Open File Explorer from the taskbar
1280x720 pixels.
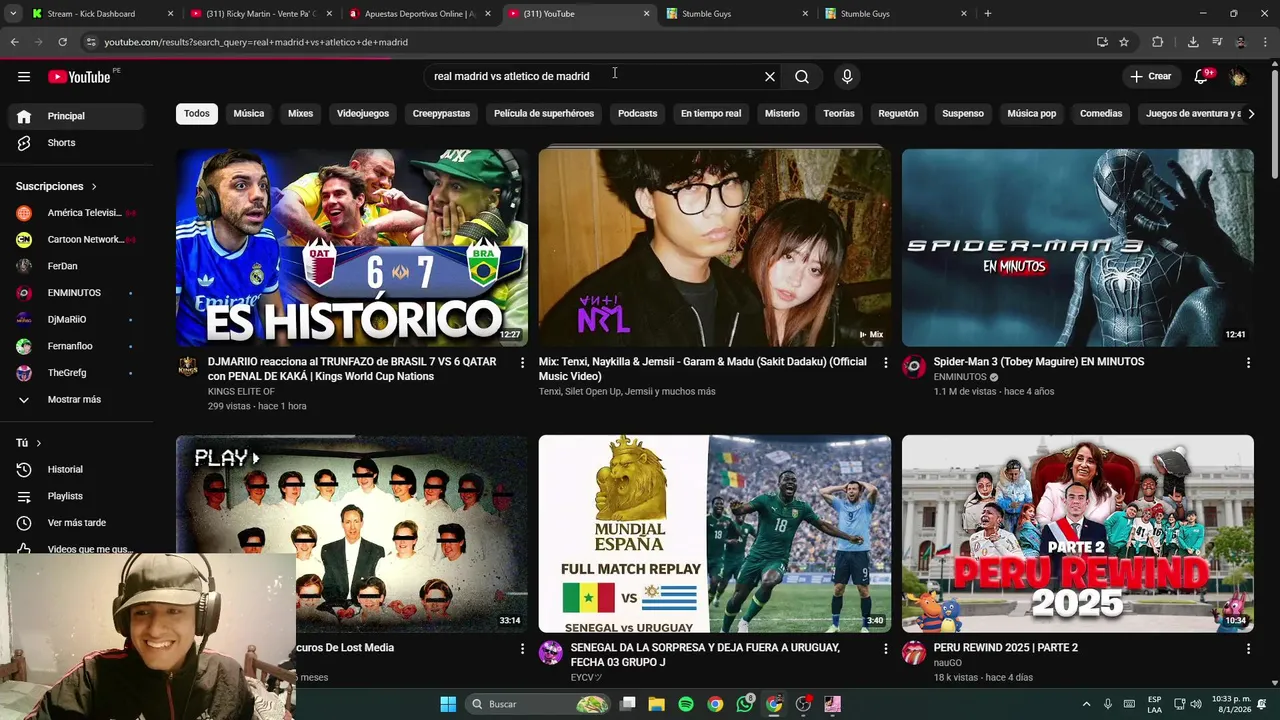657,704
